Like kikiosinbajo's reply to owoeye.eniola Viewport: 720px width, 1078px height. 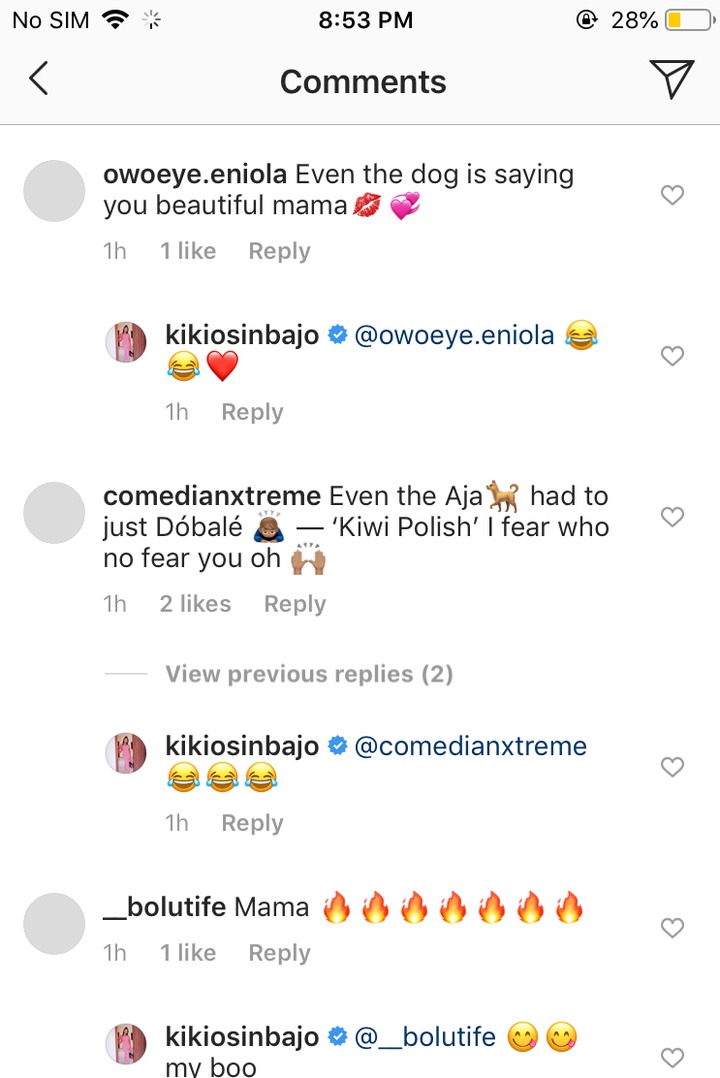[x=673, y=355]
